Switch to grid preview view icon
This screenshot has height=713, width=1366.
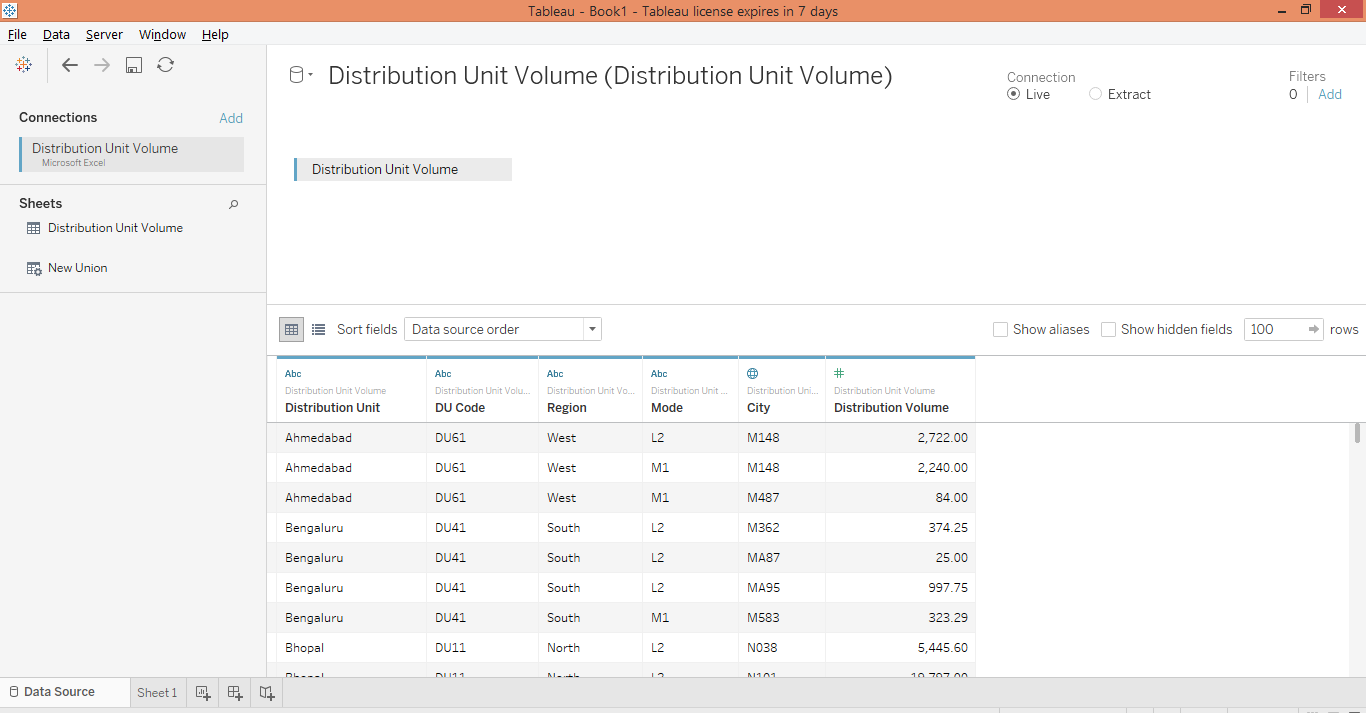pyautogui.click(x=291, y=329)
